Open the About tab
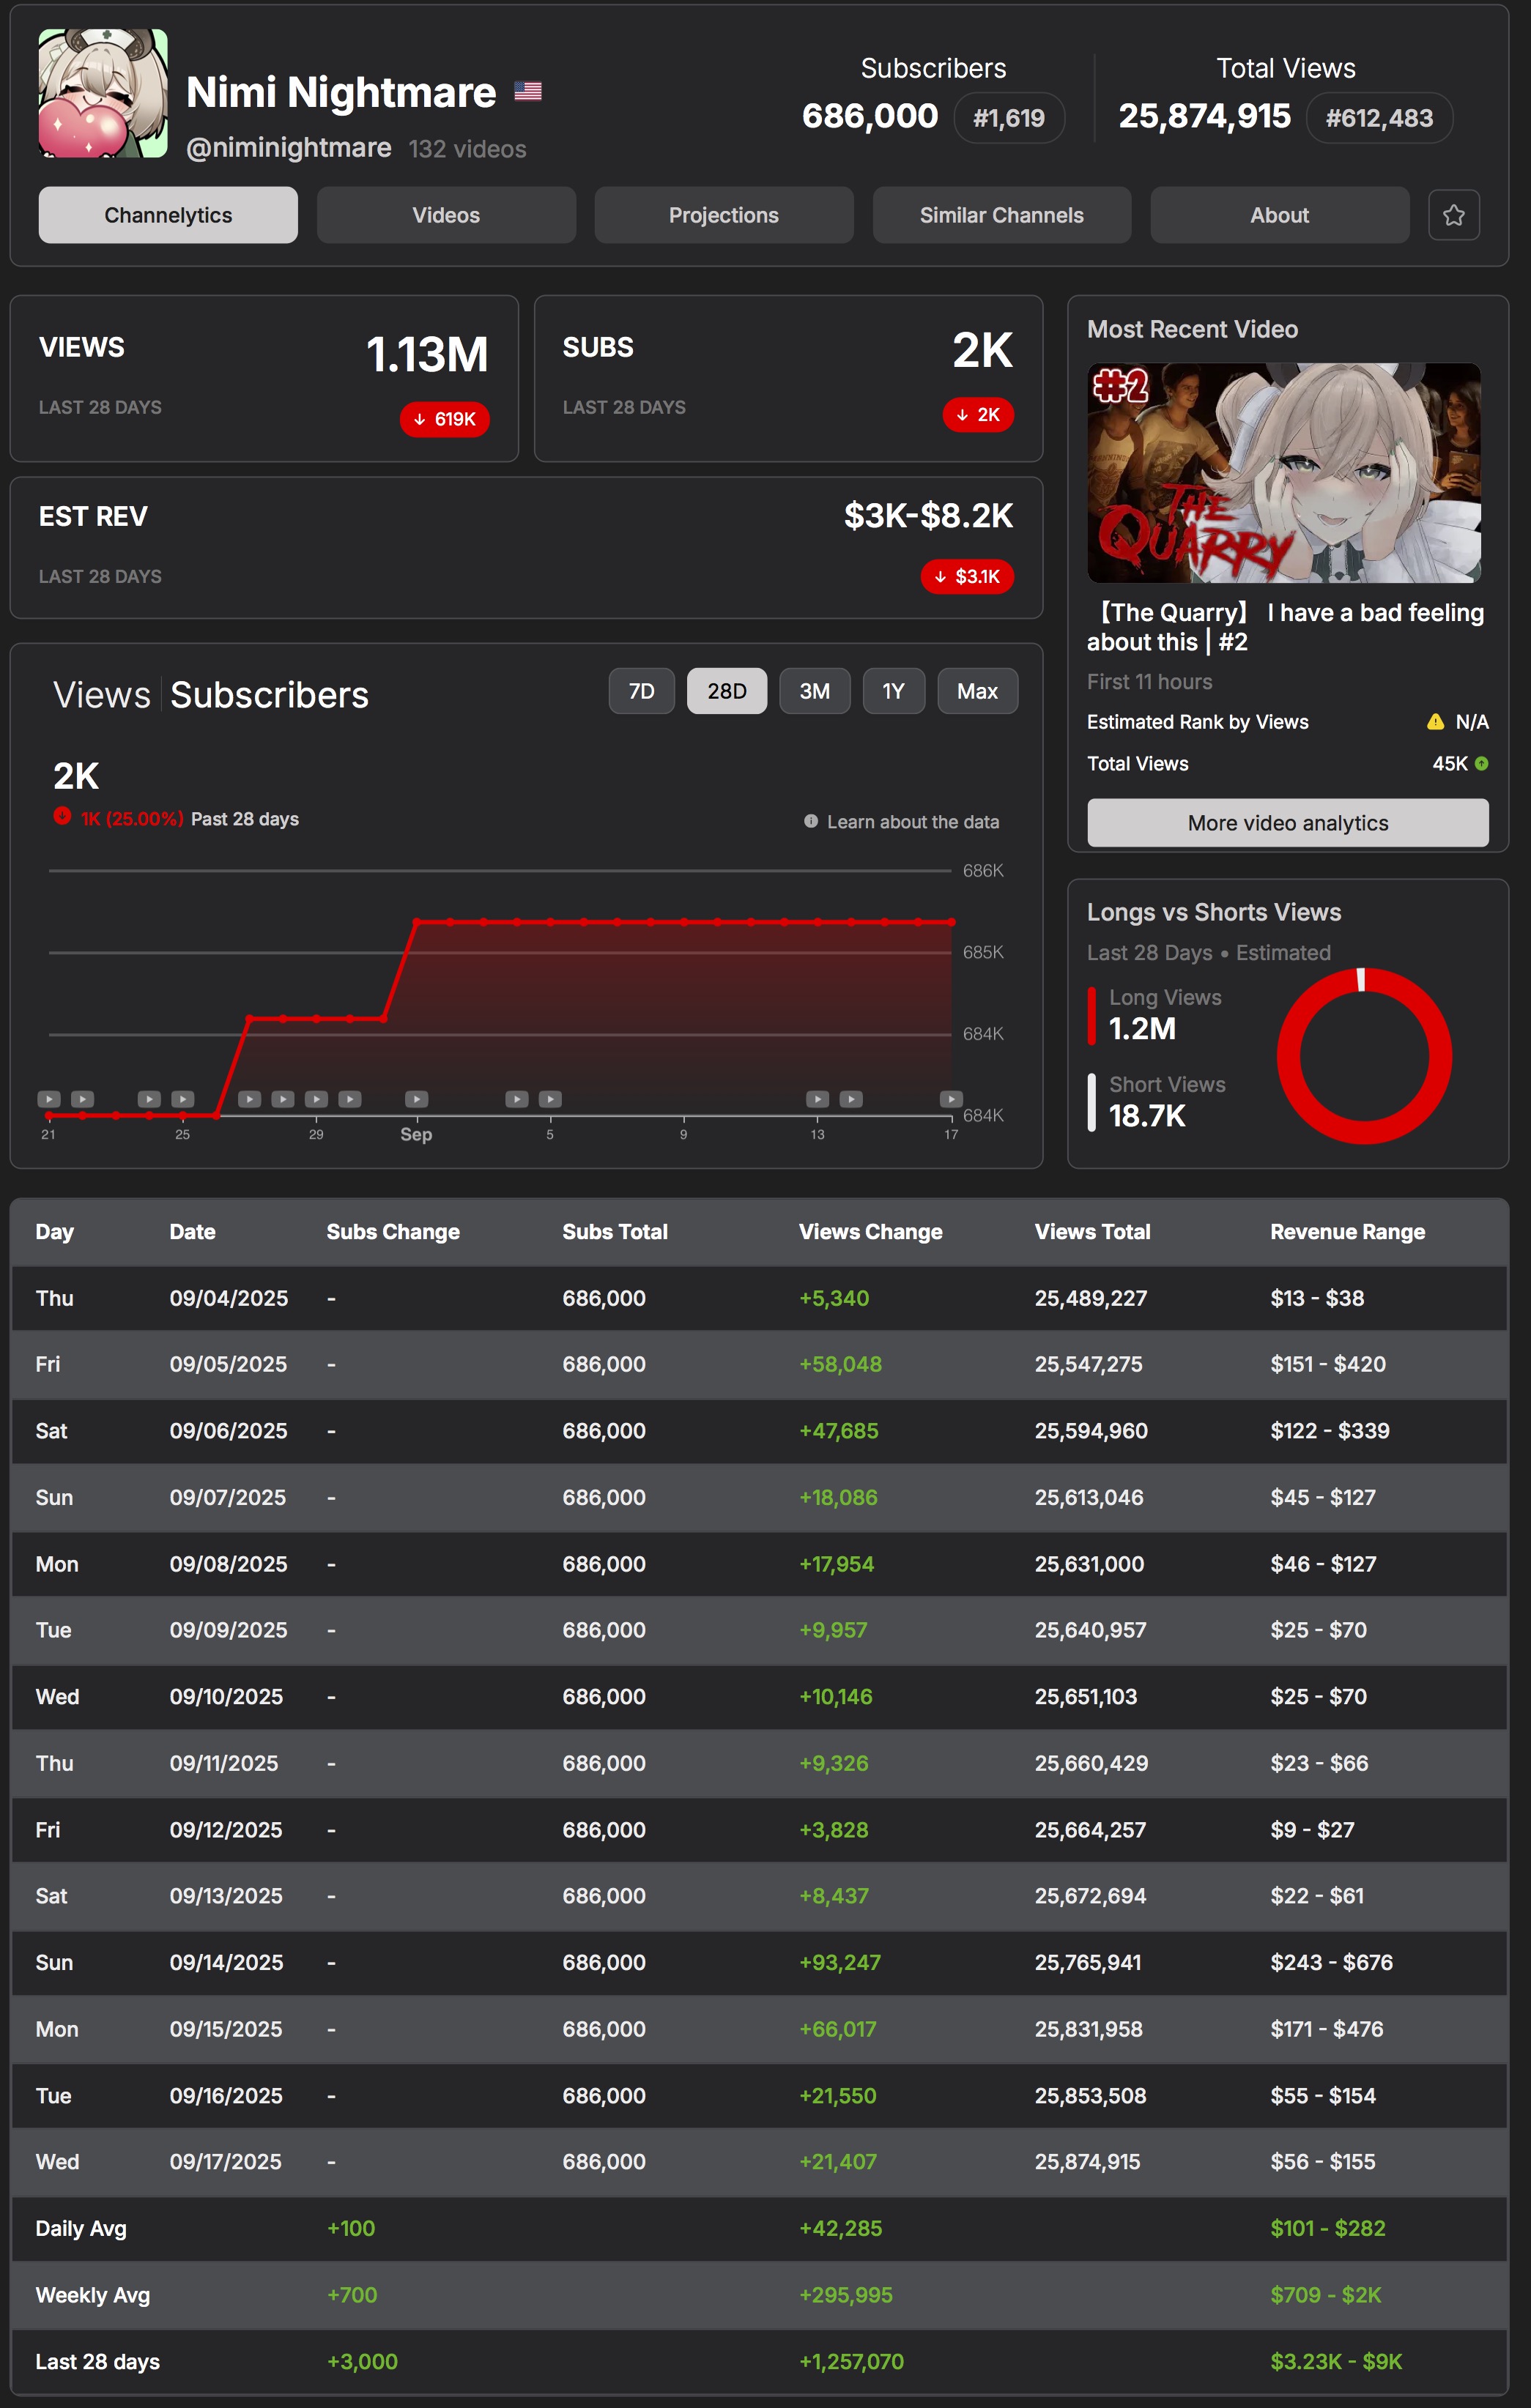The image size is (1531, 2408). [1280, 215]
